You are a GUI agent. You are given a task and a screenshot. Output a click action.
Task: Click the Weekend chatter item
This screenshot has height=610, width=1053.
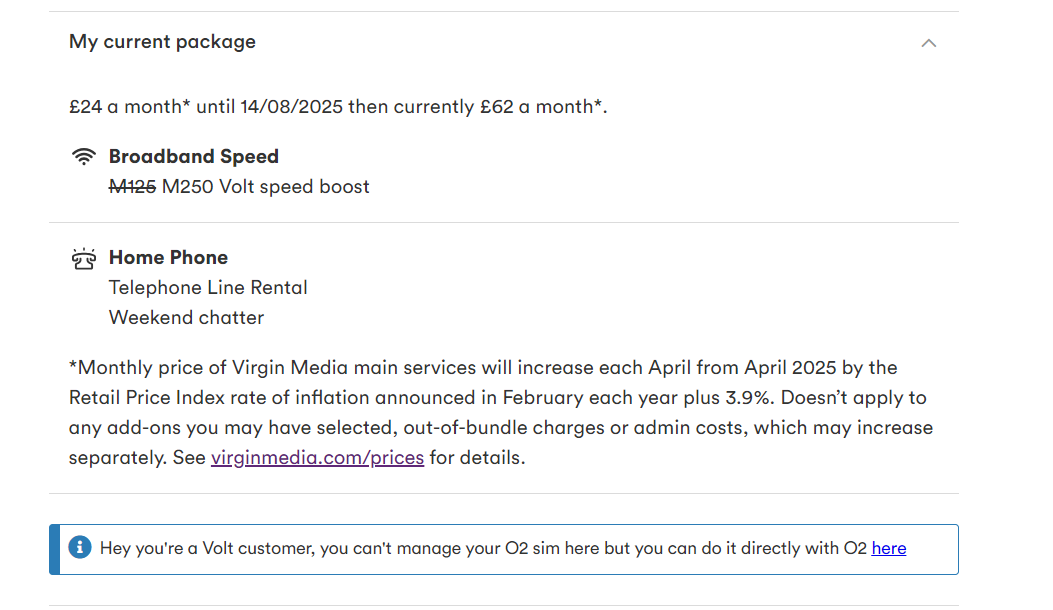[187, 318]
